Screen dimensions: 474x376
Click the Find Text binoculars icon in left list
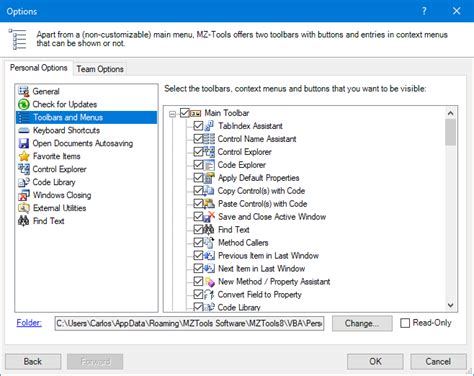coord(24,221)
